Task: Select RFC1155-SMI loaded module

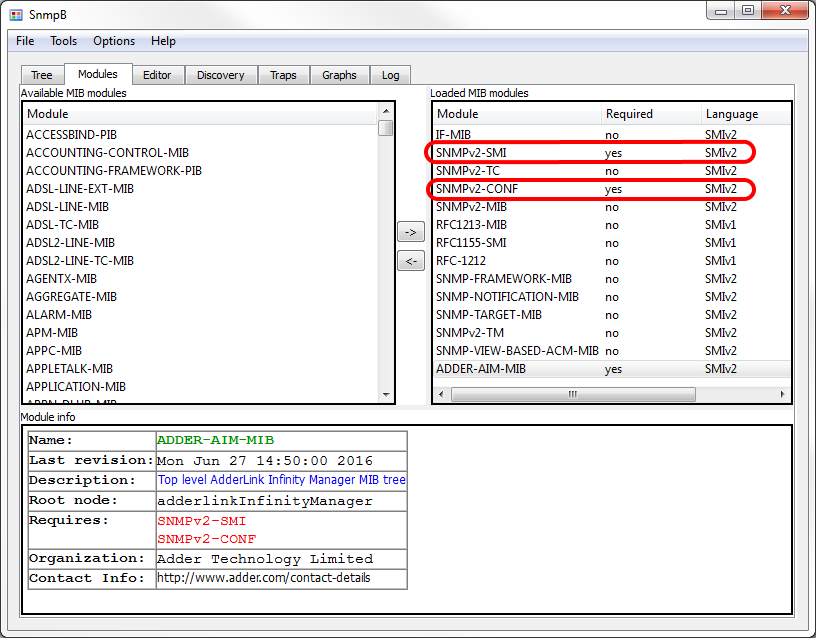Action: pyautogui.click(x=612, y=243)
